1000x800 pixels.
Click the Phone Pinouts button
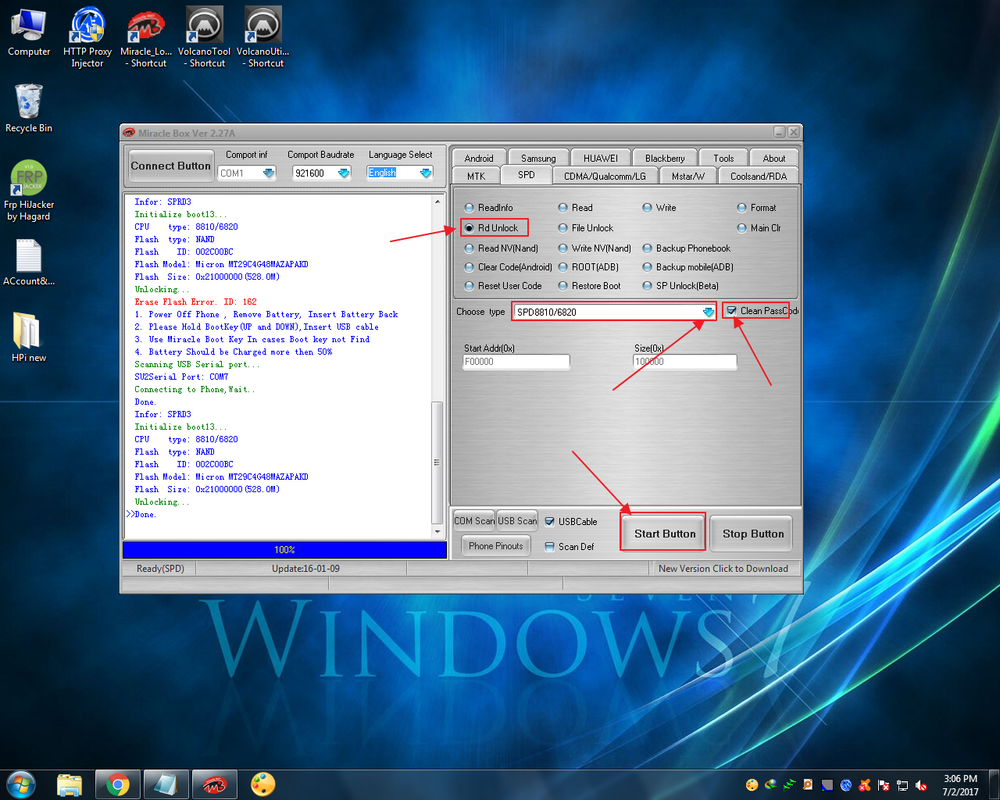[496, 546]
